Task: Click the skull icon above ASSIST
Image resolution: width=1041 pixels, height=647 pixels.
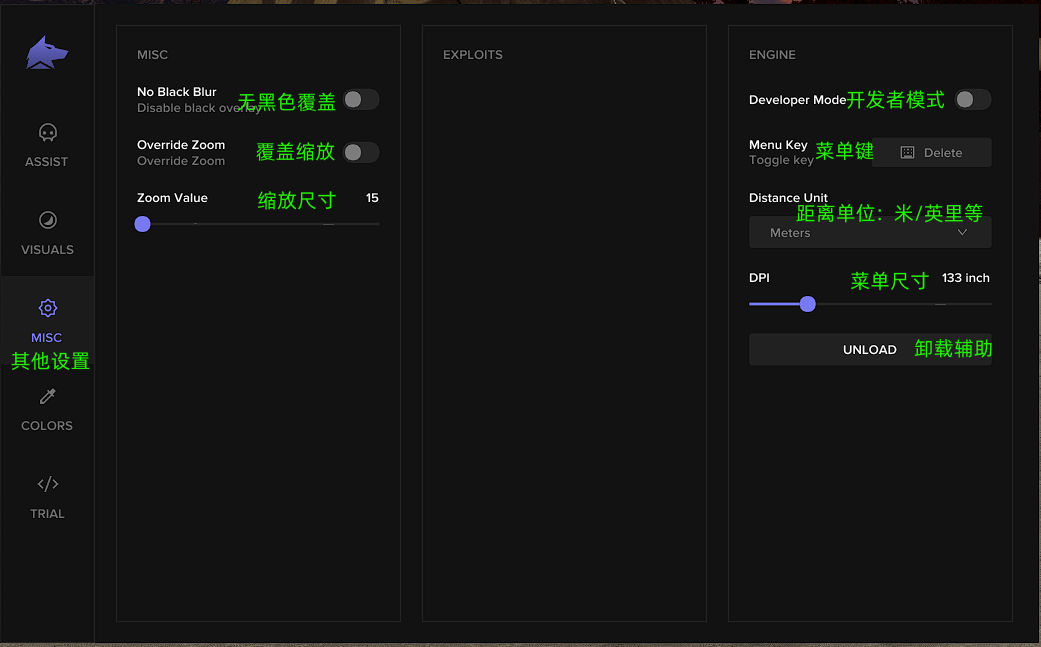Action: (47, 132)
